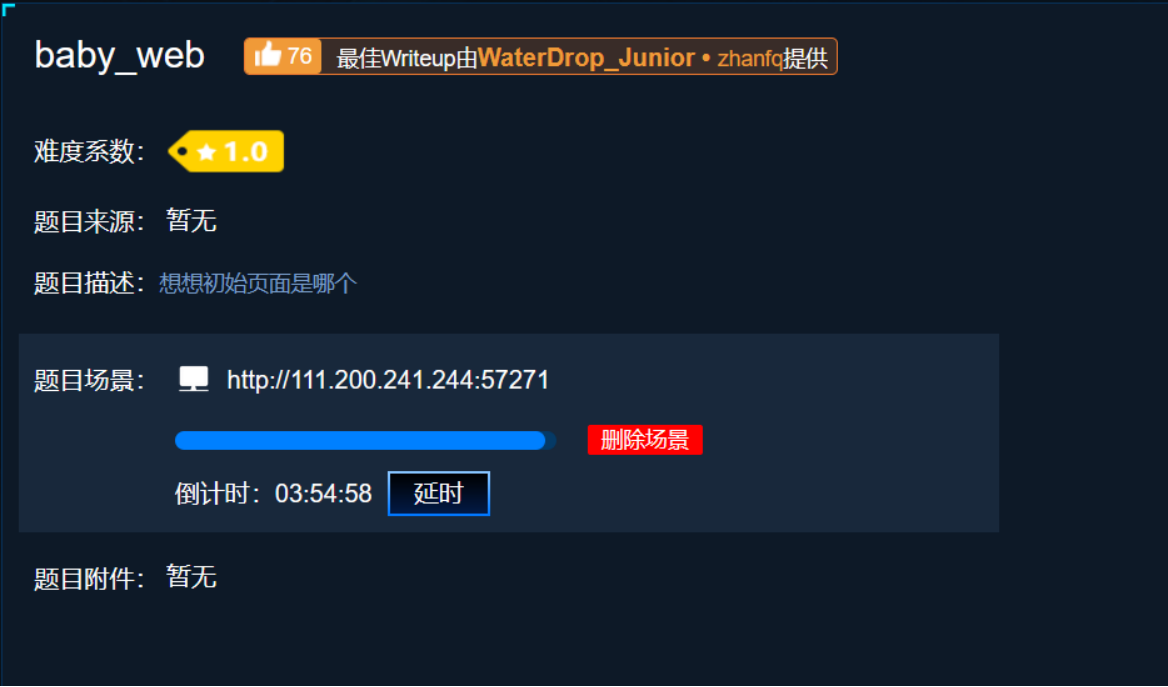The width and height of the screenshot is (1168, 687).
Task: Open WaterDrop_Junior team link
Action: (x=586, y=57)
